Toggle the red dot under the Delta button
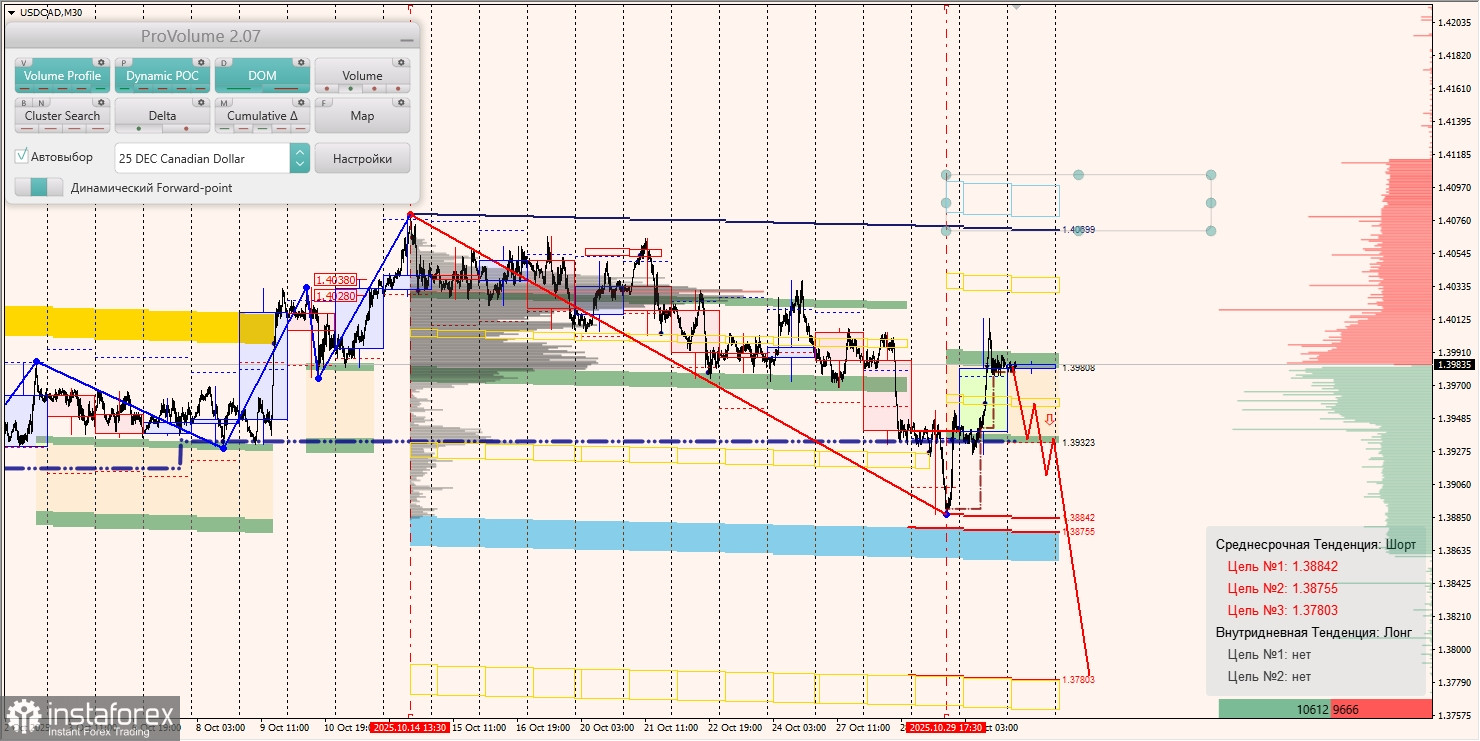The image size is (1480, 741). click(x=186, y=129)
